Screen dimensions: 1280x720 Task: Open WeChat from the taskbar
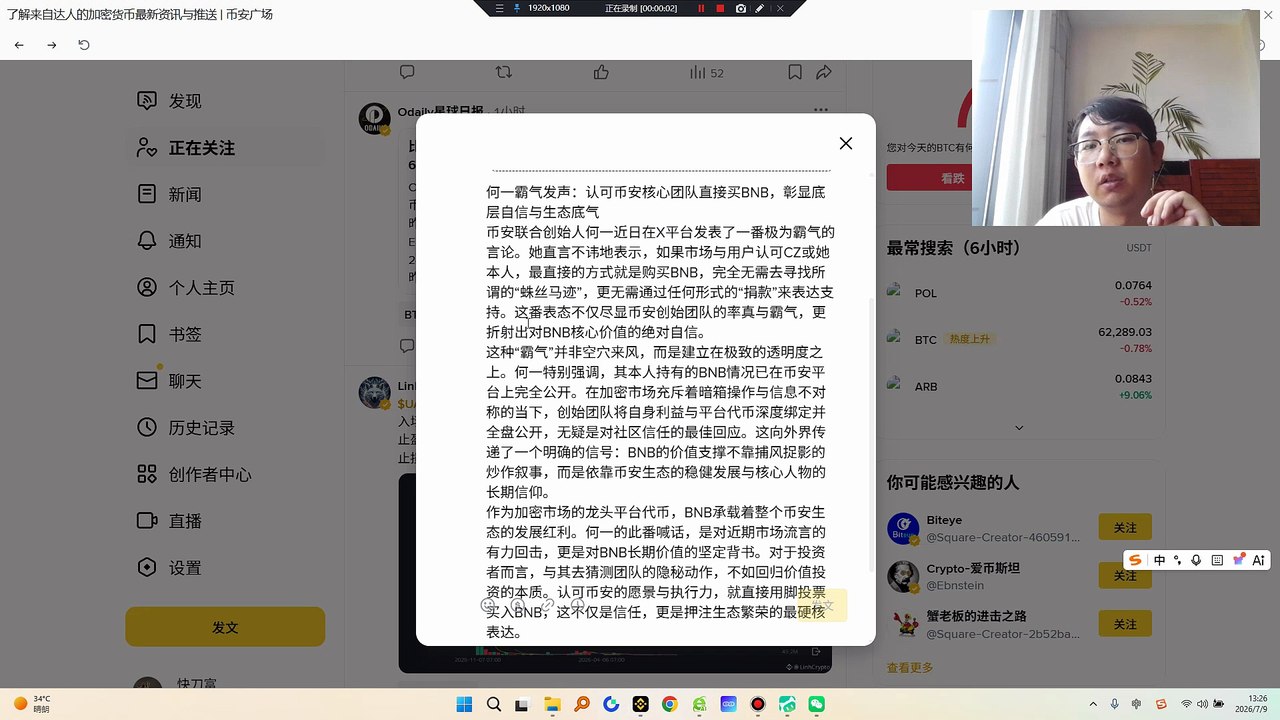[816, 704]
